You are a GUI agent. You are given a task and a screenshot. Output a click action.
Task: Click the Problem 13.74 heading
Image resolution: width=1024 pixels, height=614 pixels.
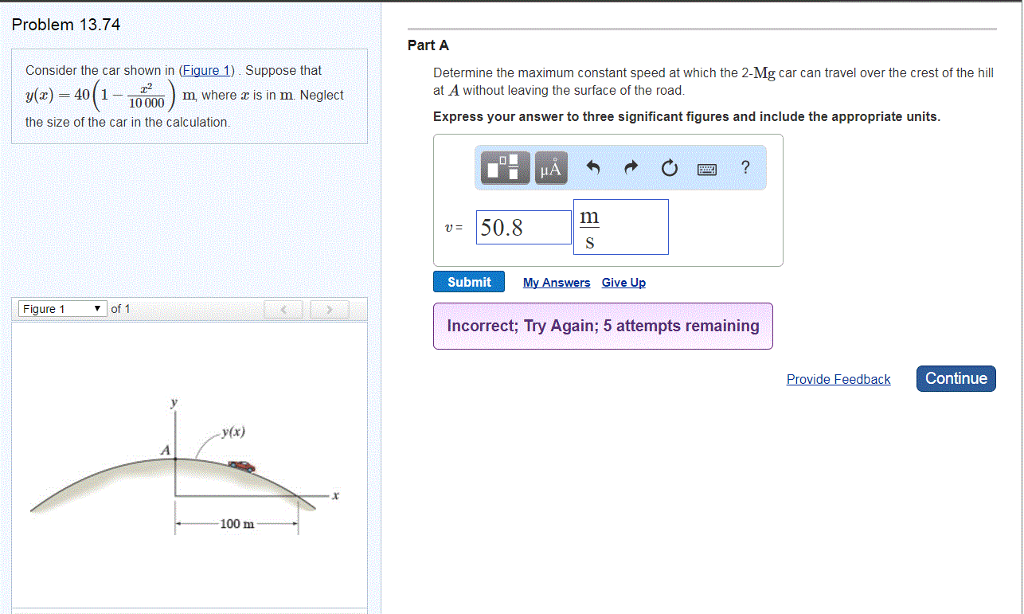tap(66, 25)
